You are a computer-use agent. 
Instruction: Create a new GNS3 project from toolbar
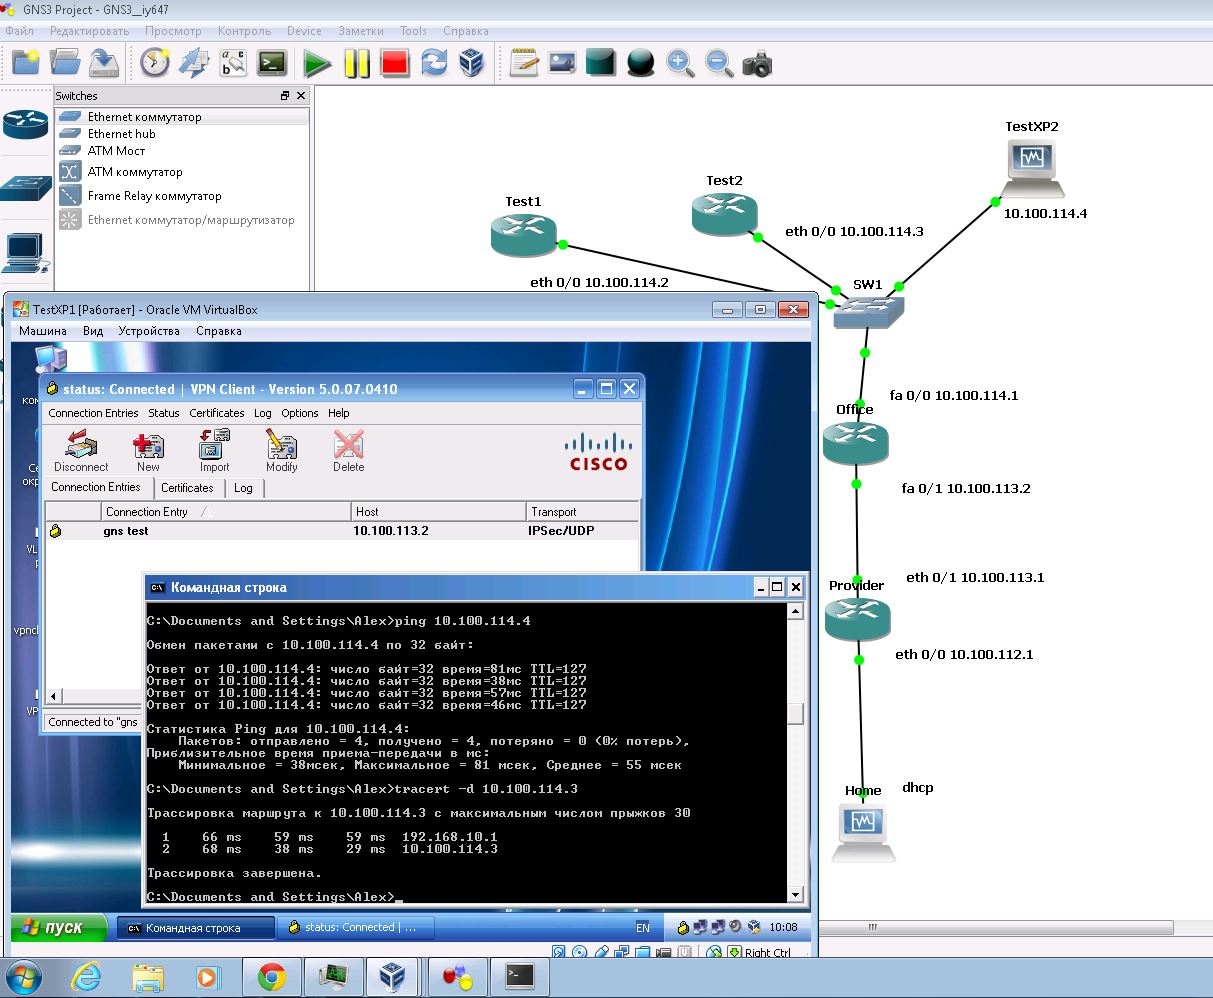click(x=25, y=64)
